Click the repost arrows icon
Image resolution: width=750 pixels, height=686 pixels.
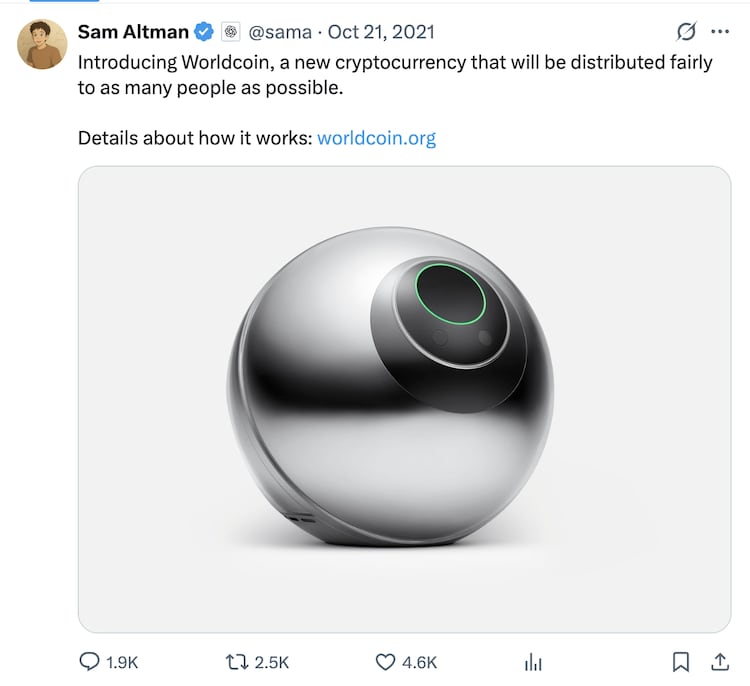237,661
